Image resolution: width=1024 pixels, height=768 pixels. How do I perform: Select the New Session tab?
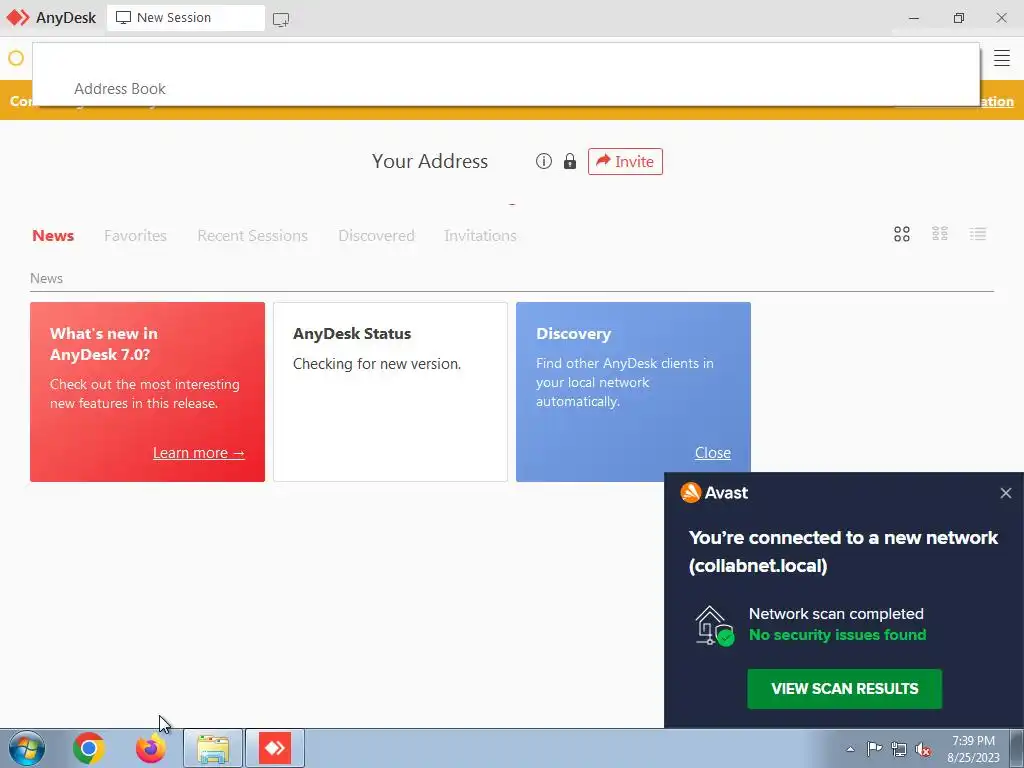pos(185,18)
